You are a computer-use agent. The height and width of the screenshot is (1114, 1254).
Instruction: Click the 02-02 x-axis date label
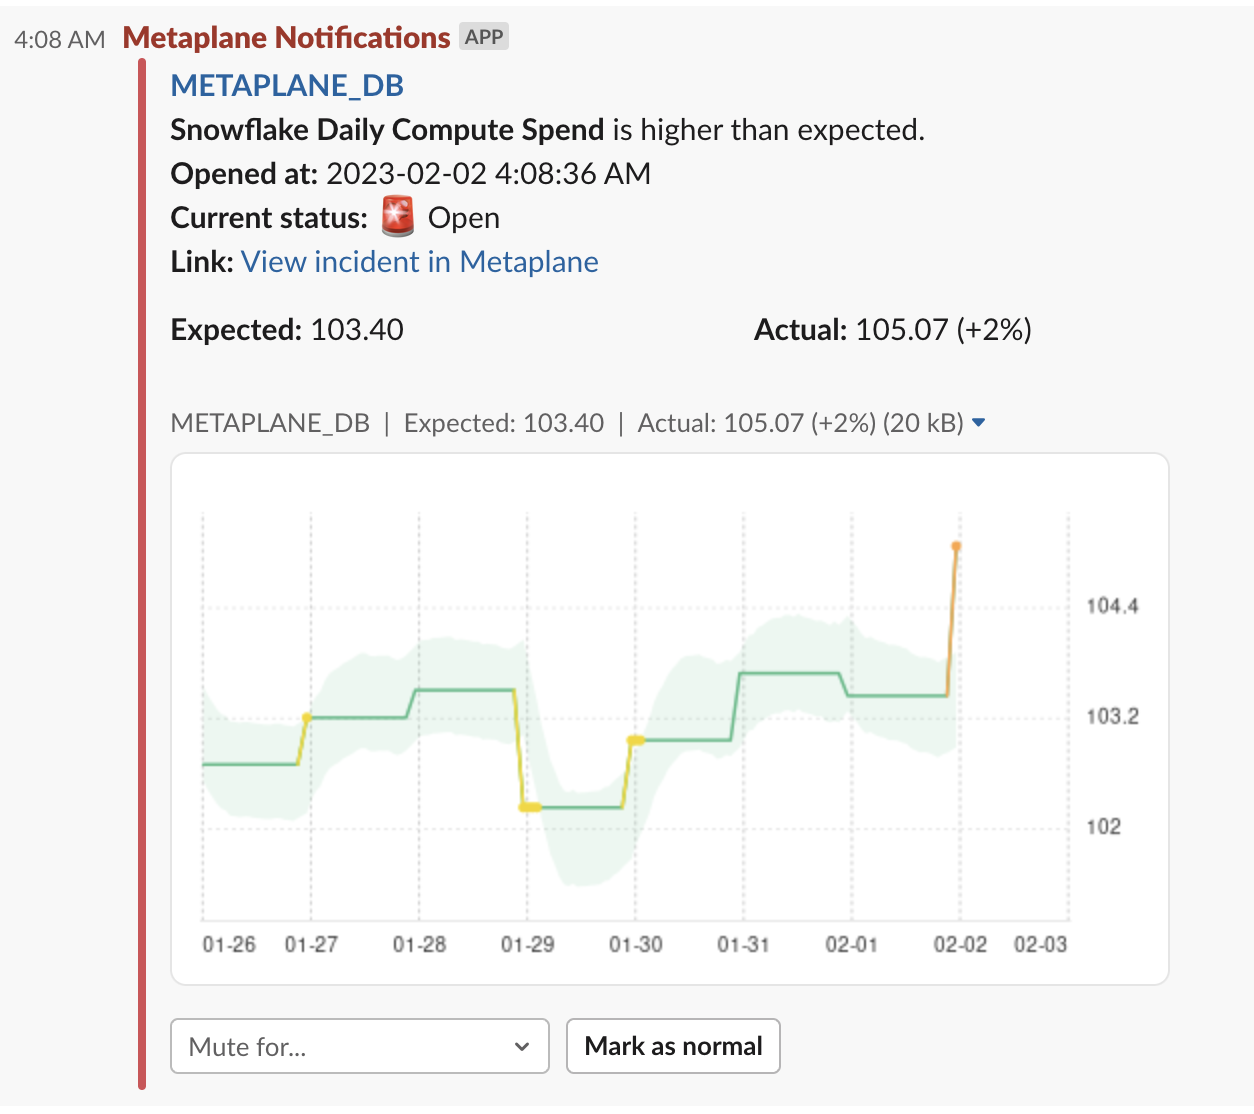pyautogui.click(x=960, y=944)
